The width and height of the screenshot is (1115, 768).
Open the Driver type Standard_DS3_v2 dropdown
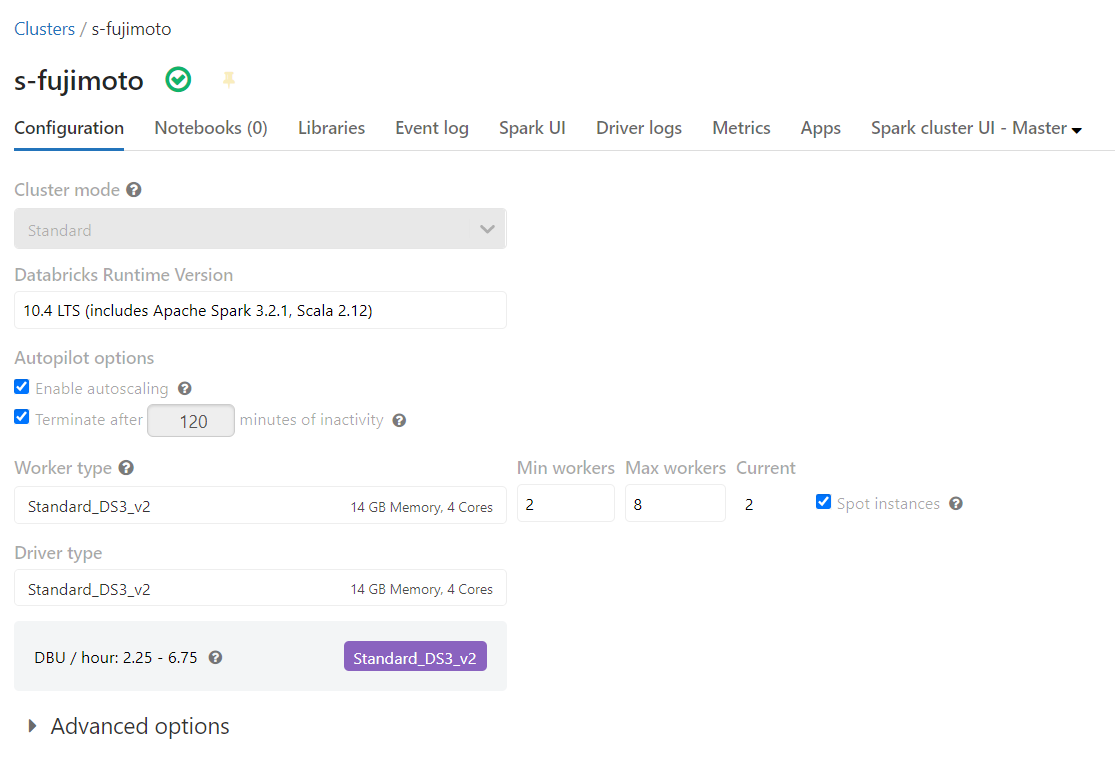coord(260,588)
